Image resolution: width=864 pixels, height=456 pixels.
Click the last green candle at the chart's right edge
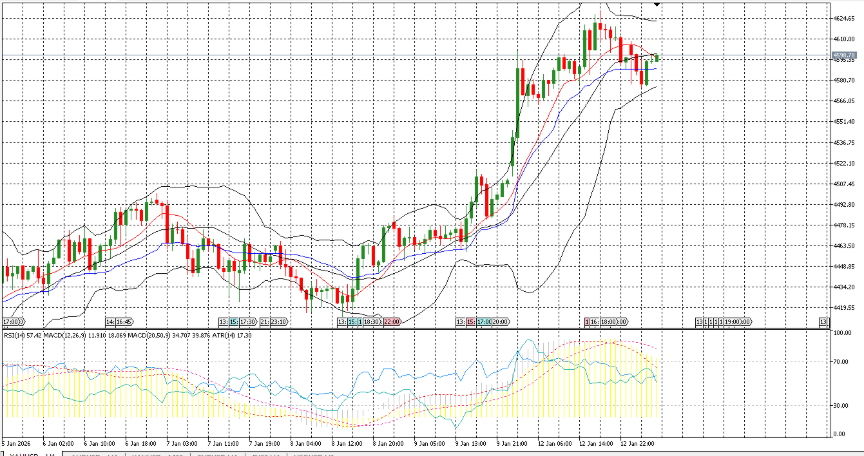[656, 58]
